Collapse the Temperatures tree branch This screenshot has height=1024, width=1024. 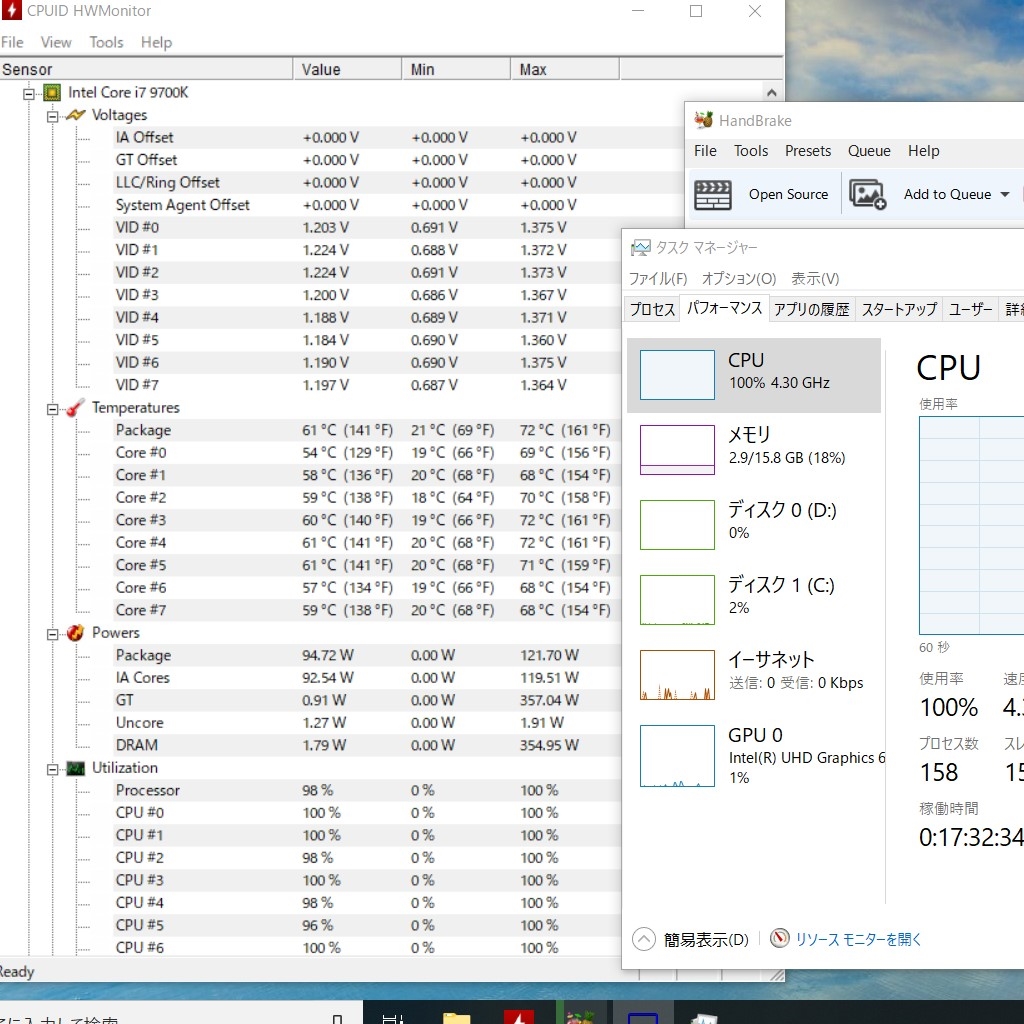point(52,409)
